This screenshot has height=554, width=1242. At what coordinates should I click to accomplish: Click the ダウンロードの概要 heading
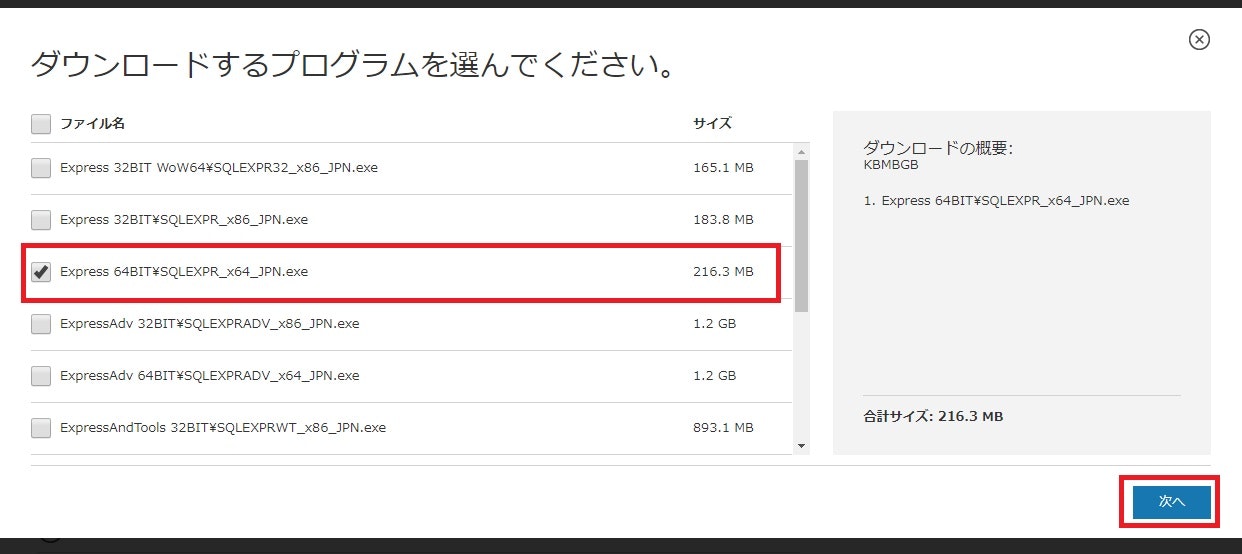pos(938,148)
